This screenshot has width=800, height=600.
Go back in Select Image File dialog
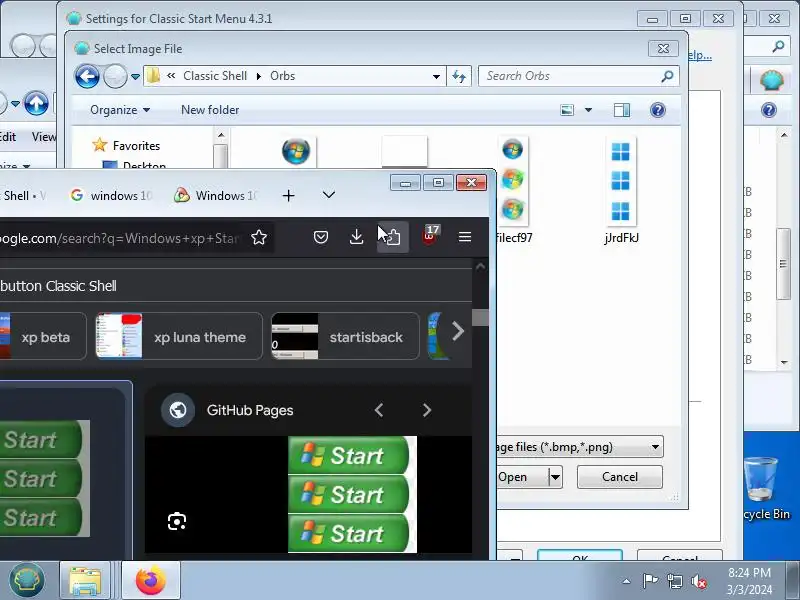[x=87, y=77]
